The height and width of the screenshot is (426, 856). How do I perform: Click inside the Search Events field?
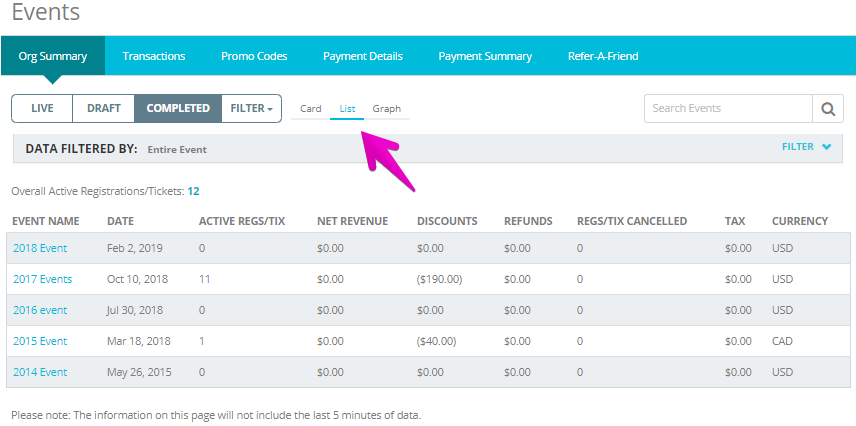tap(728, 109)
